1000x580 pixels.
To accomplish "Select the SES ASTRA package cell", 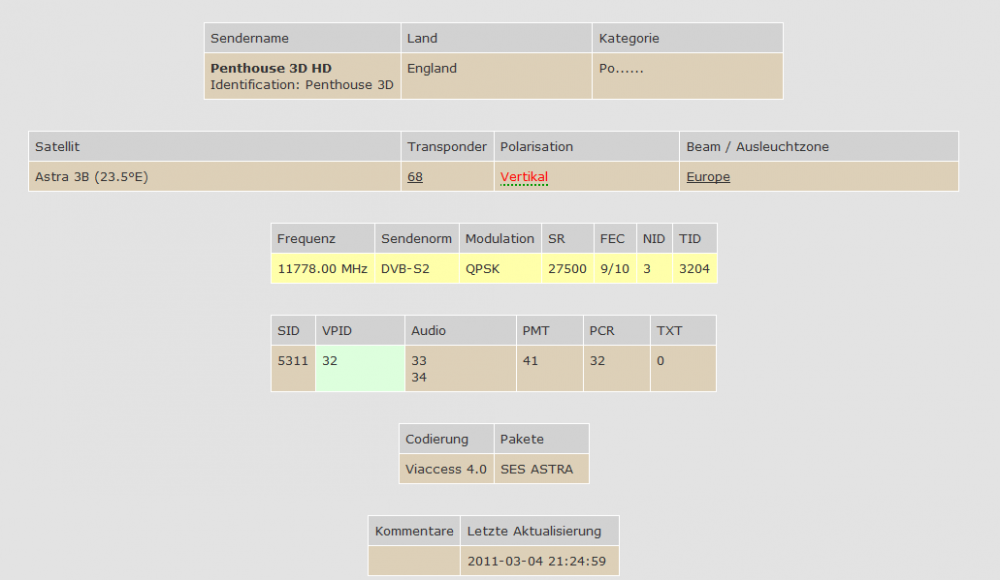I will [x=537, y=469].
